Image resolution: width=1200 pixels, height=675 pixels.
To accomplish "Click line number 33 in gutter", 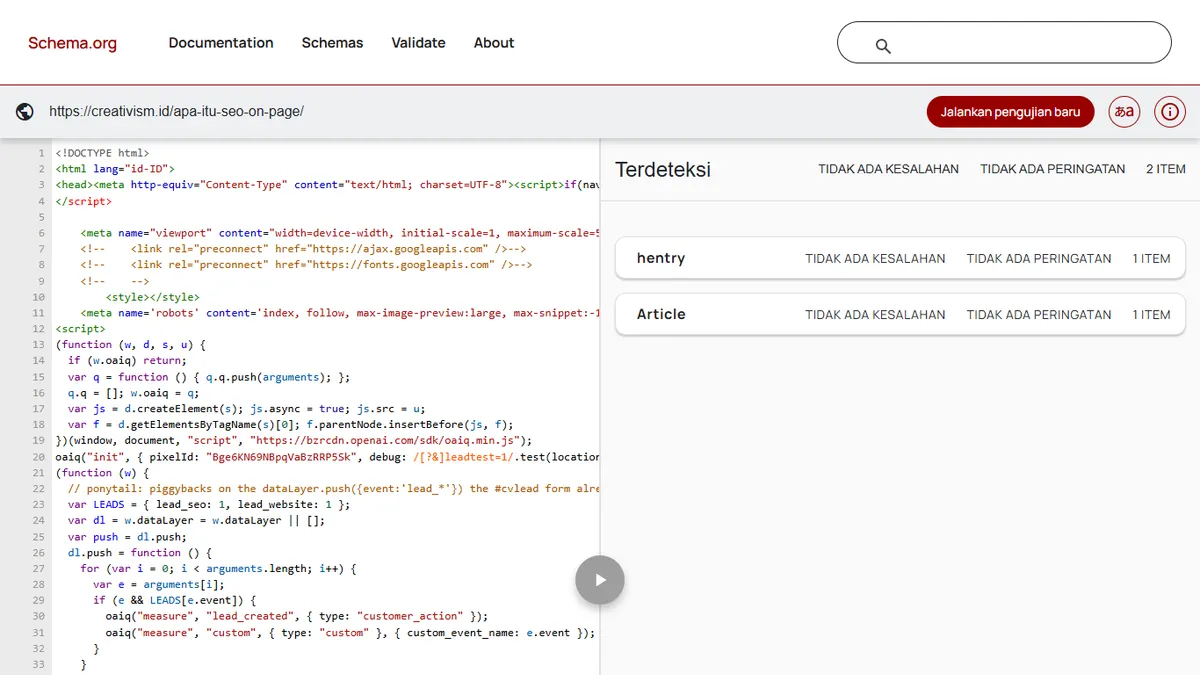I will click(x=38, y=664).
